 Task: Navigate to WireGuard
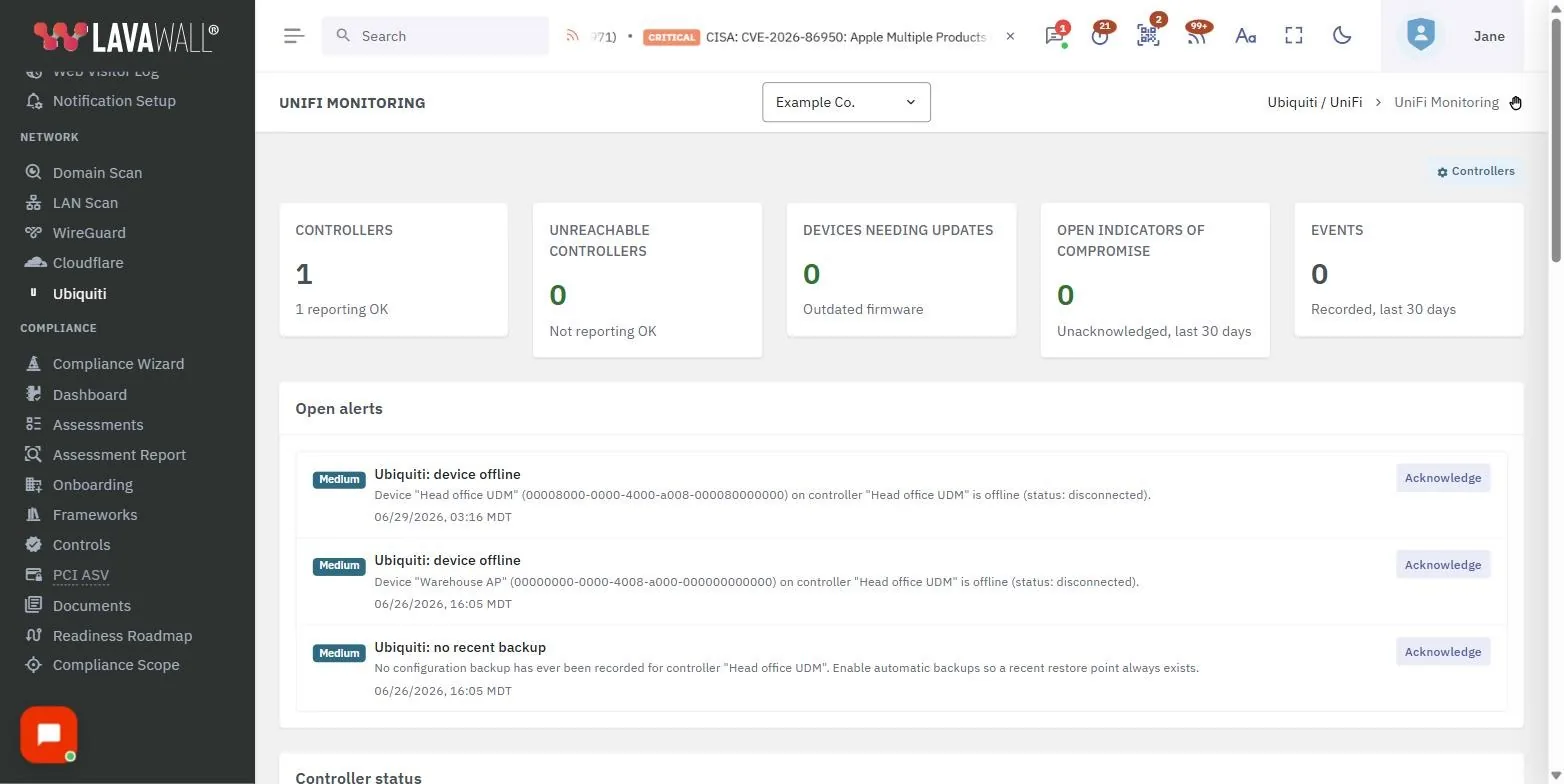point(89,232)
